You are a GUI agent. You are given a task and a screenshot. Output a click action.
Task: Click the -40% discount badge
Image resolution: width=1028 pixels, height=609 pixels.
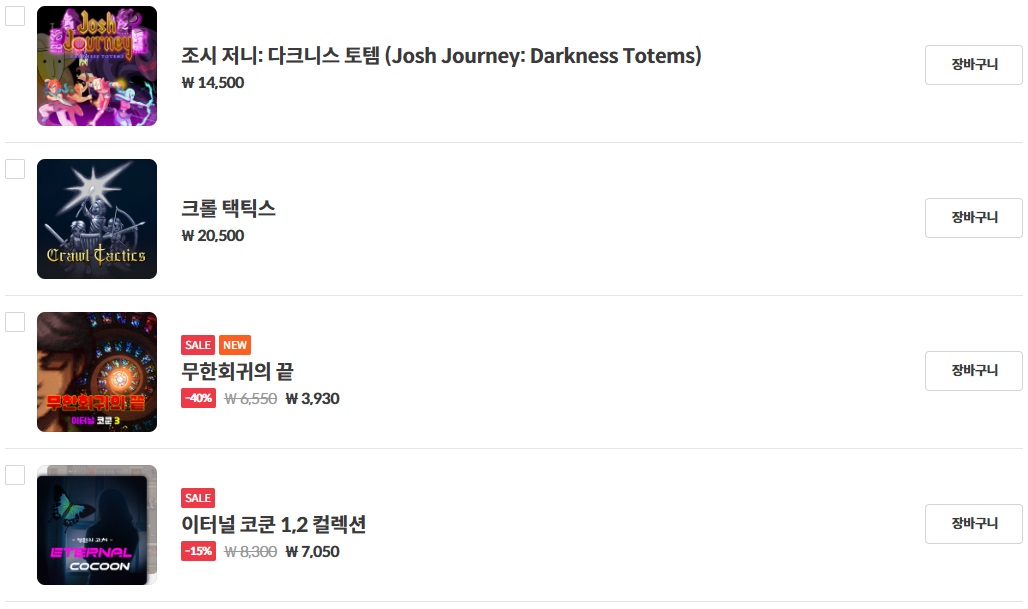tap(198, 398)
